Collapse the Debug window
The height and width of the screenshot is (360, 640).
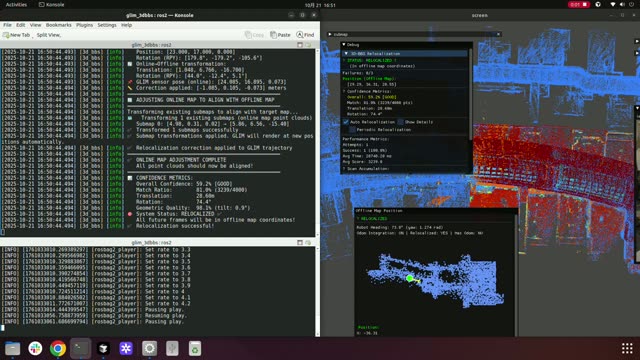[x=344, y=44]
